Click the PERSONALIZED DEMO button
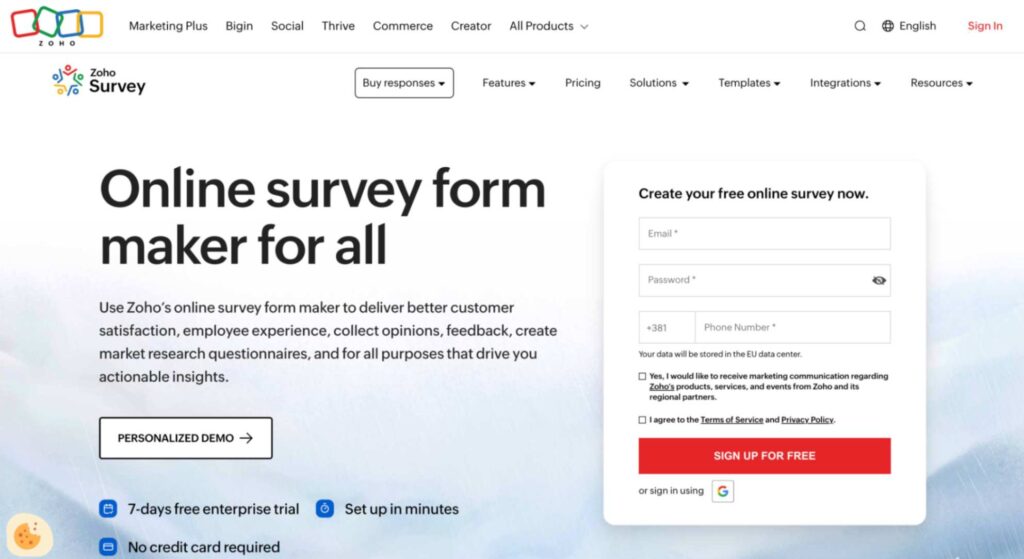Viewport: 1024px width, 559px height. pos(185,438)
